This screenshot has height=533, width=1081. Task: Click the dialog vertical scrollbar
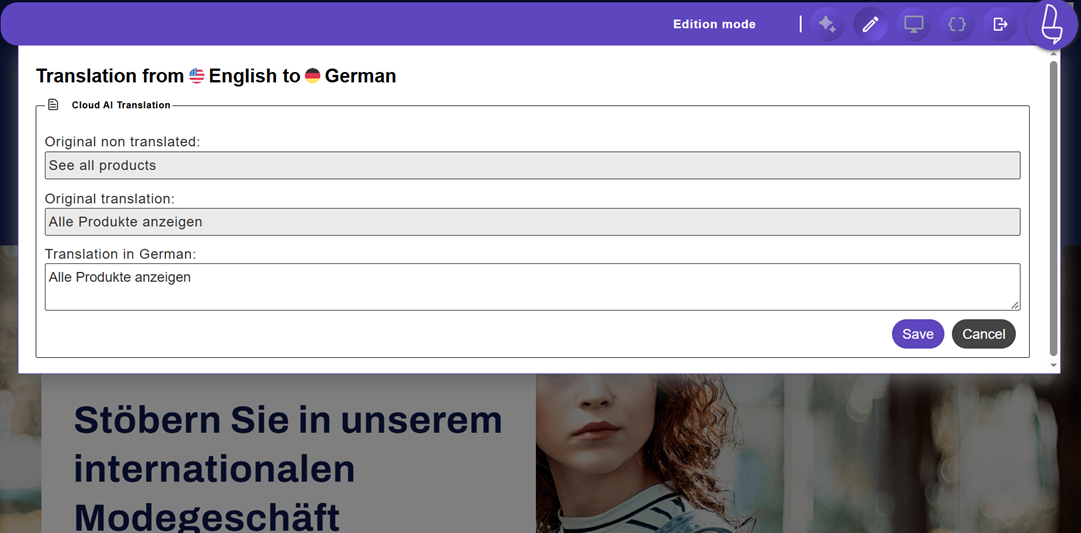pos(1053,207)
